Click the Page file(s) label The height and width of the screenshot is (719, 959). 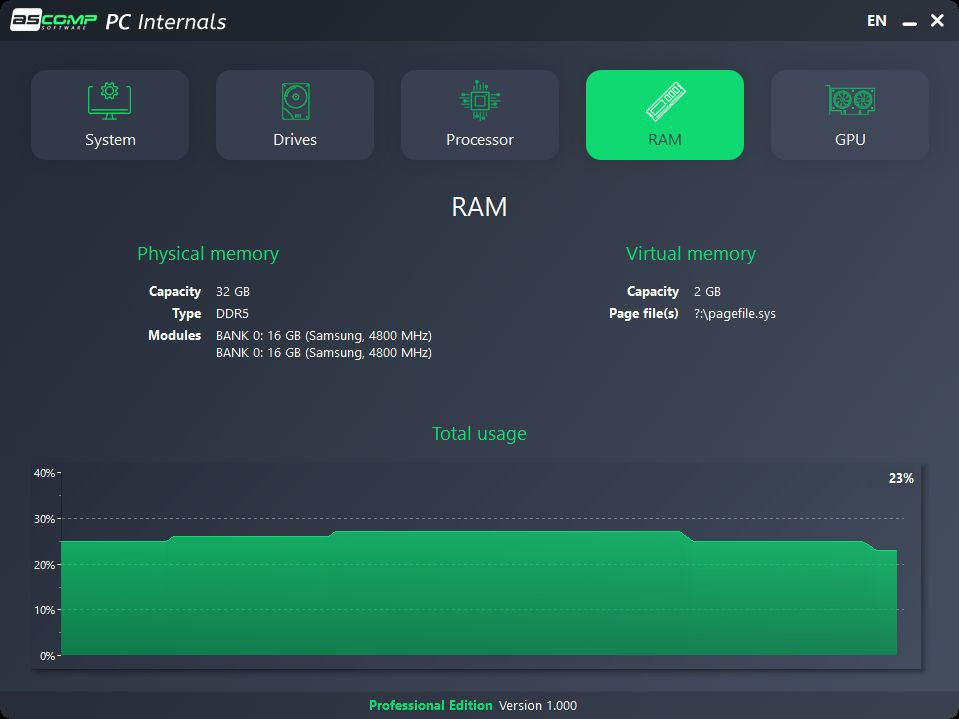click(643, 314)
